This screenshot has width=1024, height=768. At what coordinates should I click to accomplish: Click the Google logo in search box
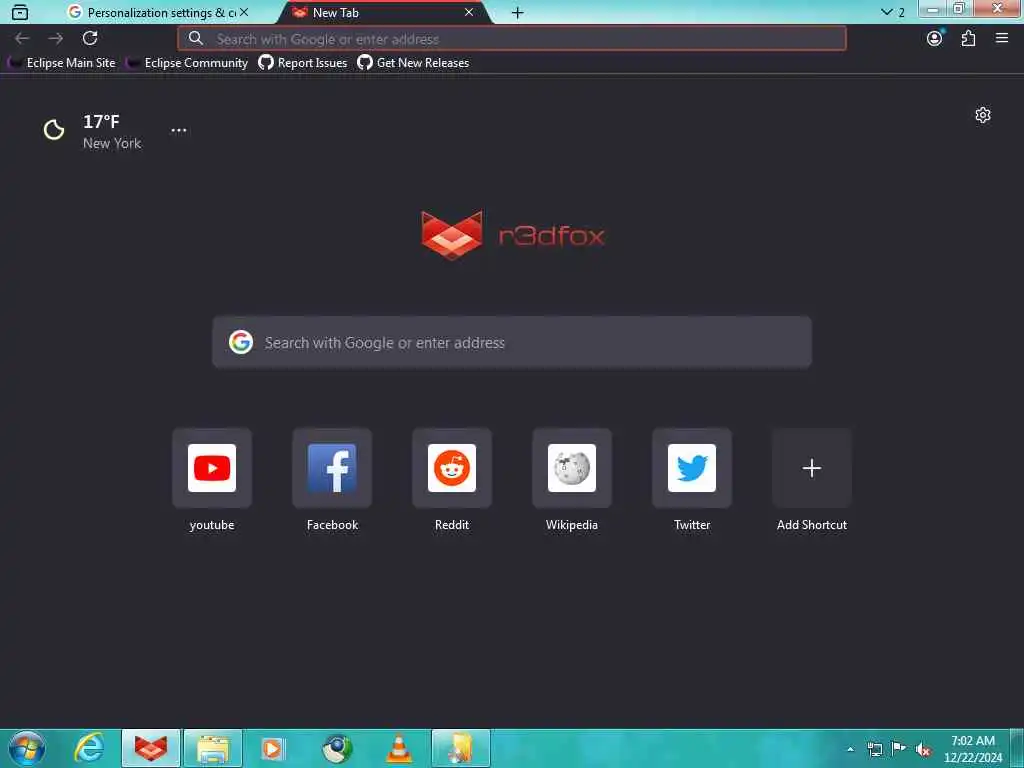click(x=241, y=342)
